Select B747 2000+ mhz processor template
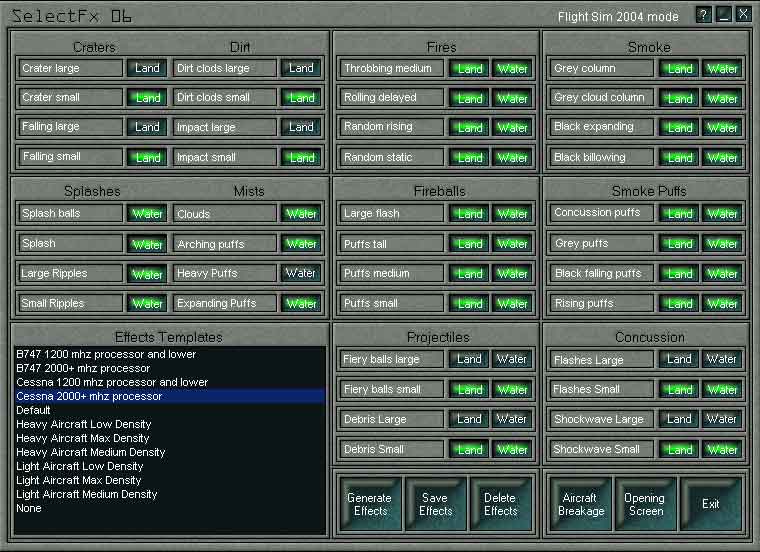 170,368
